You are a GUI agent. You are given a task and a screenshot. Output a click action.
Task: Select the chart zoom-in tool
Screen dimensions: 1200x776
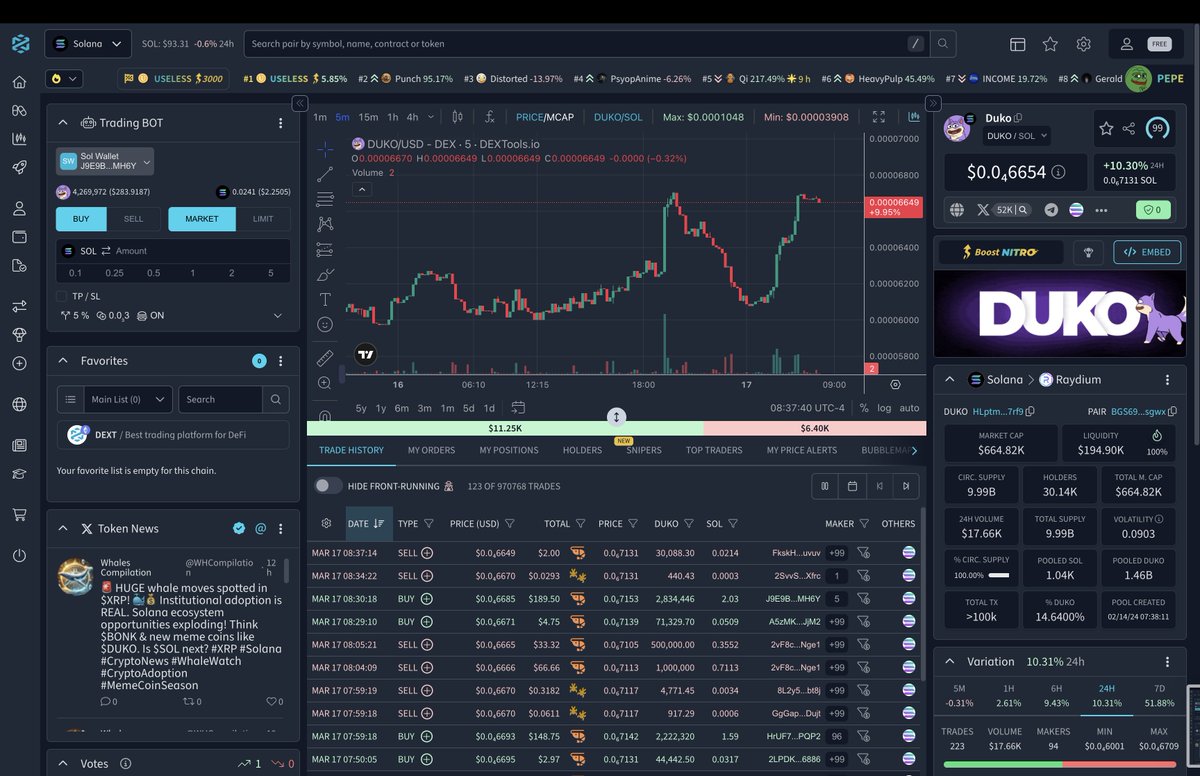point(325,383)
